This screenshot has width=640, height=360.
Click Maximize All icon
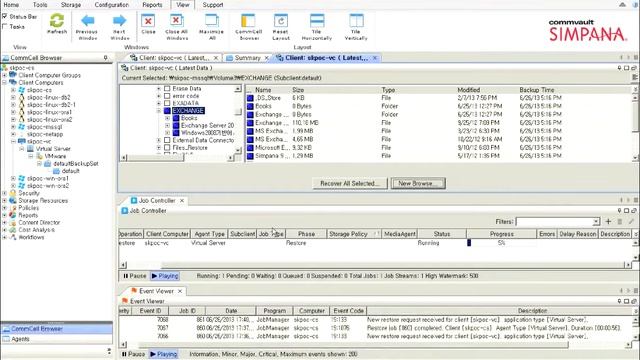[211, 20]
